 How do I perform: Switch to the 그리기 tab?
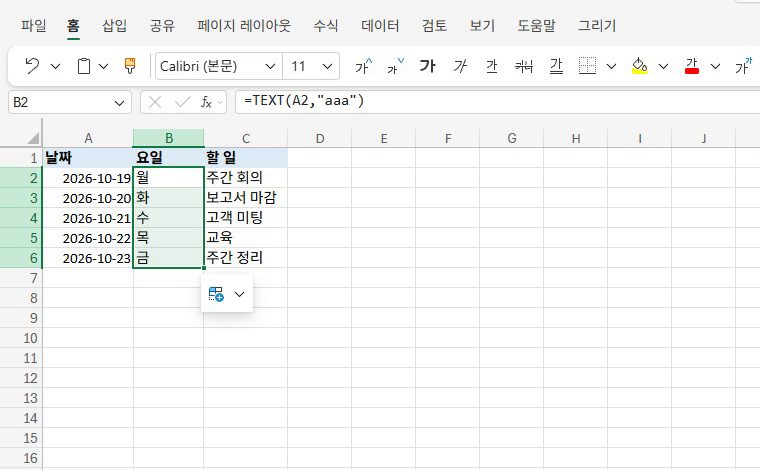coord(597,26)
